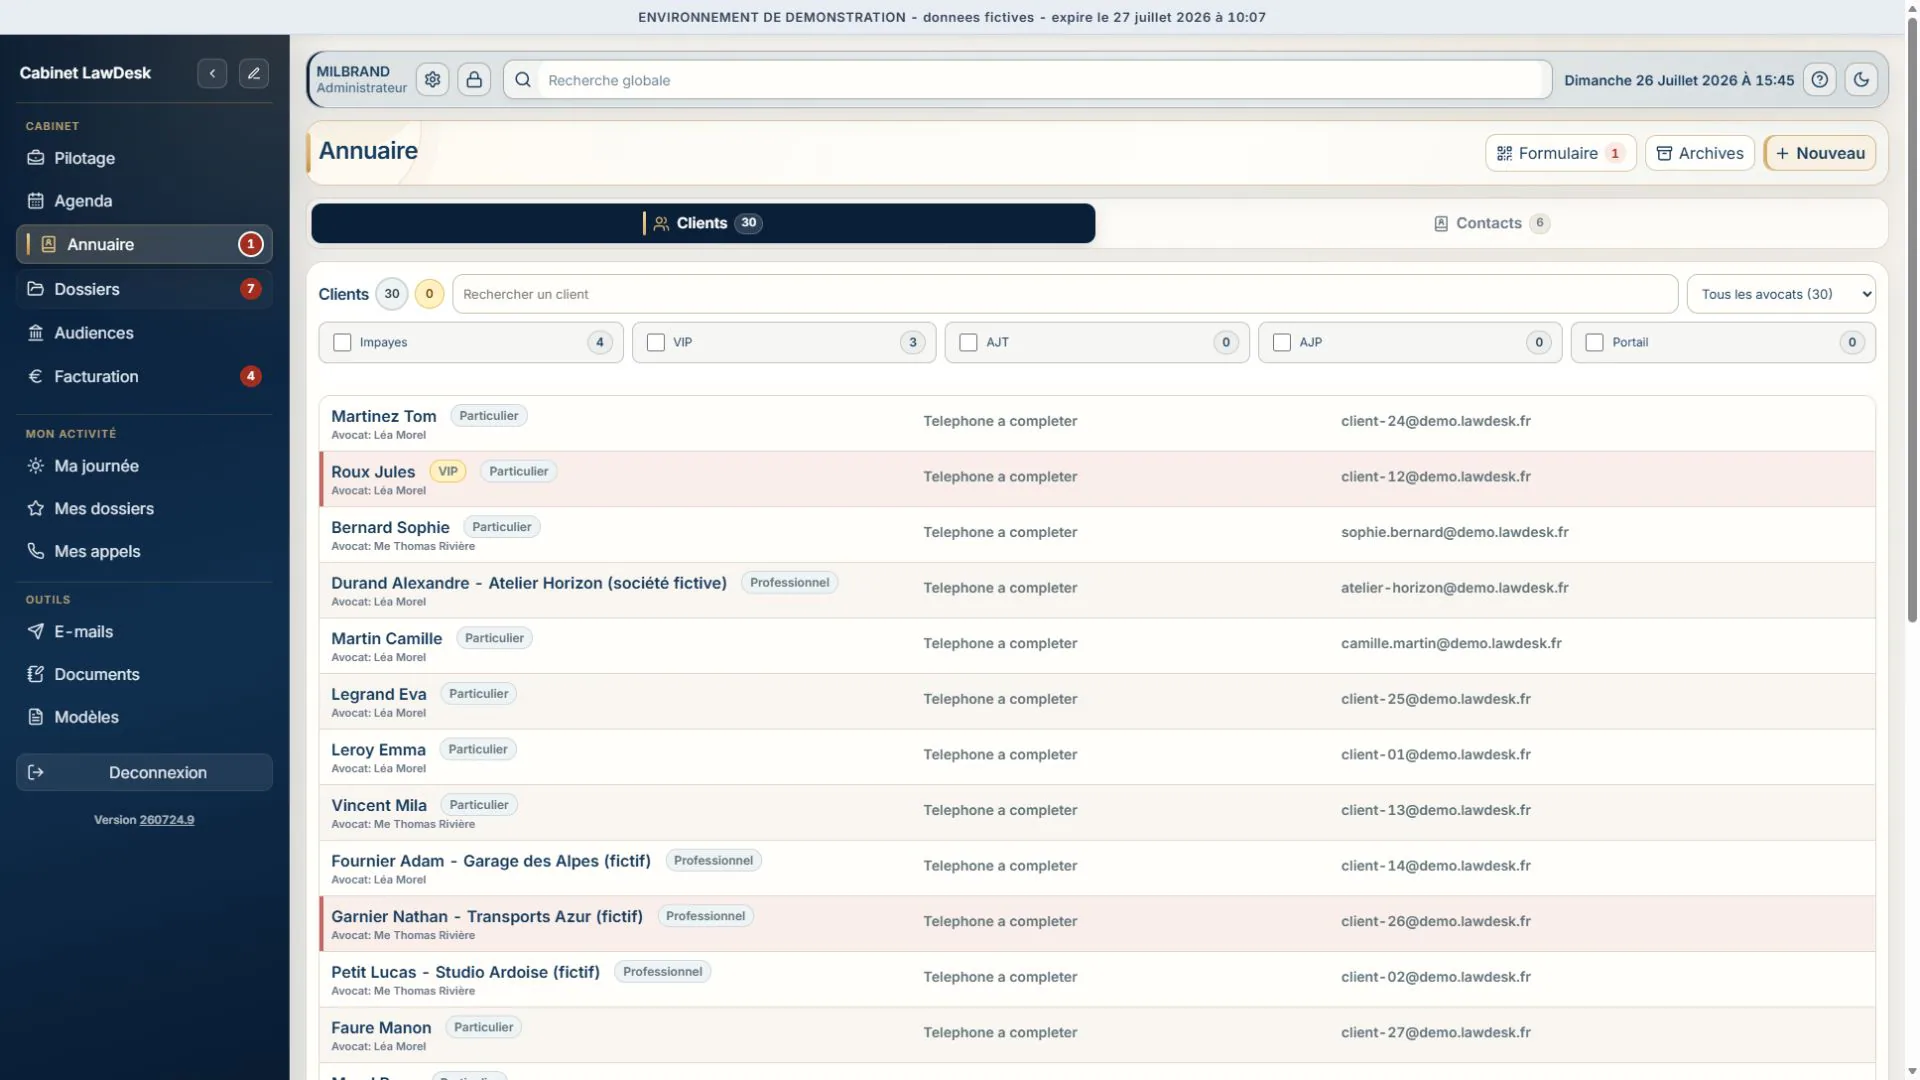Open Pilotage in the sidebar
This screenshot has width=1920, height=1080.
pyautogui.click(x=144, y=158)
